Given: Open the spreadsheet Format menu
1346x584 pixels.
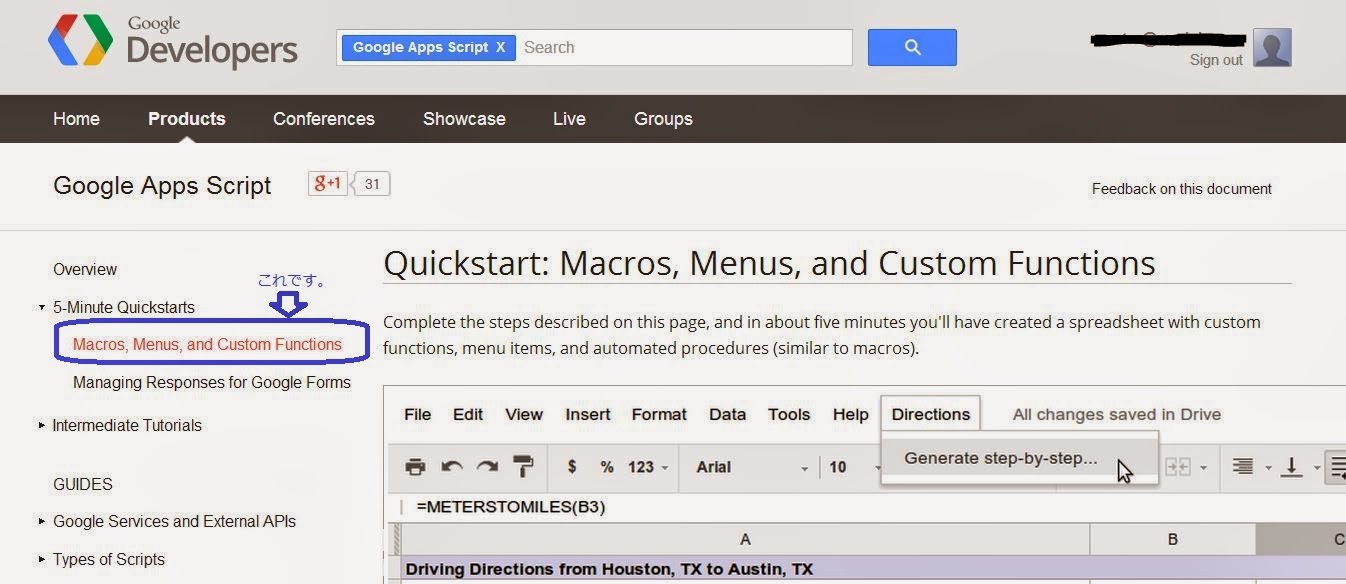Looking at the screenshot, I should 659,415.
